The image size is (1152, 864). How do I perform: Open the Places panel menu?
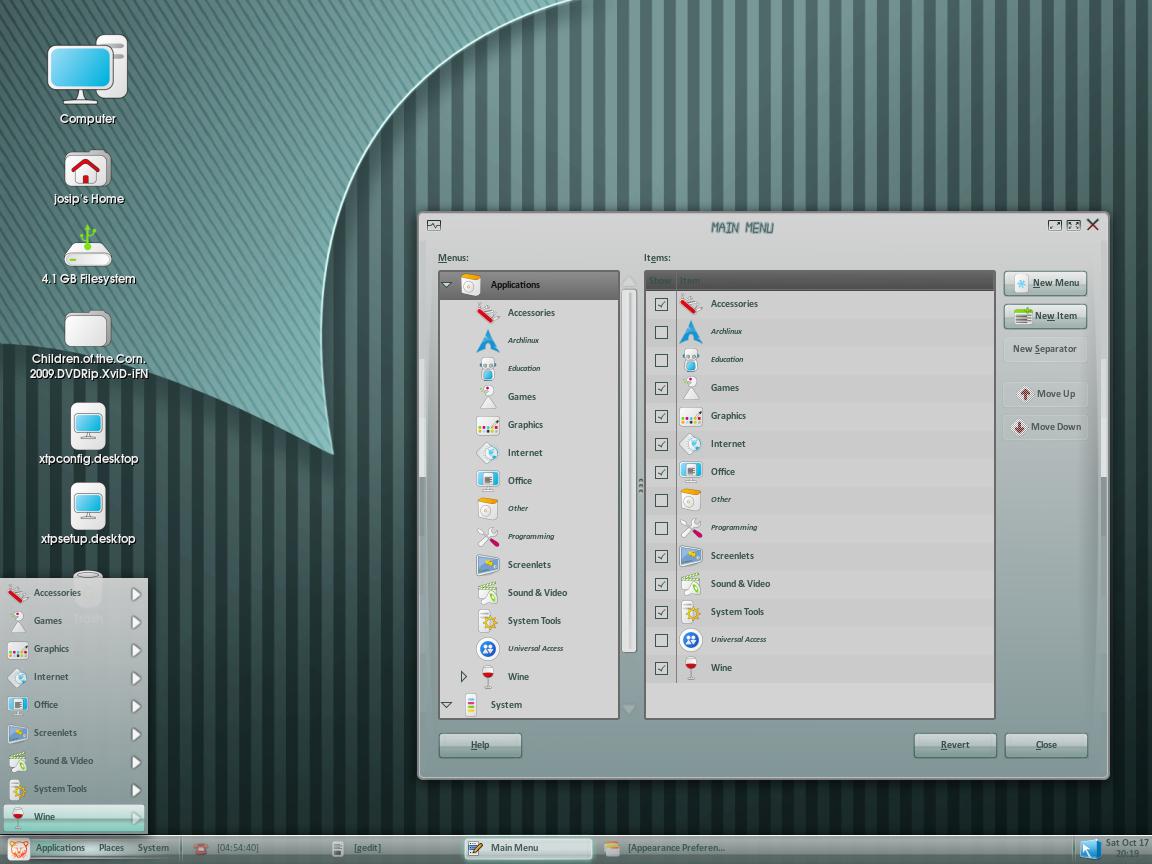(x=111, y=848)
